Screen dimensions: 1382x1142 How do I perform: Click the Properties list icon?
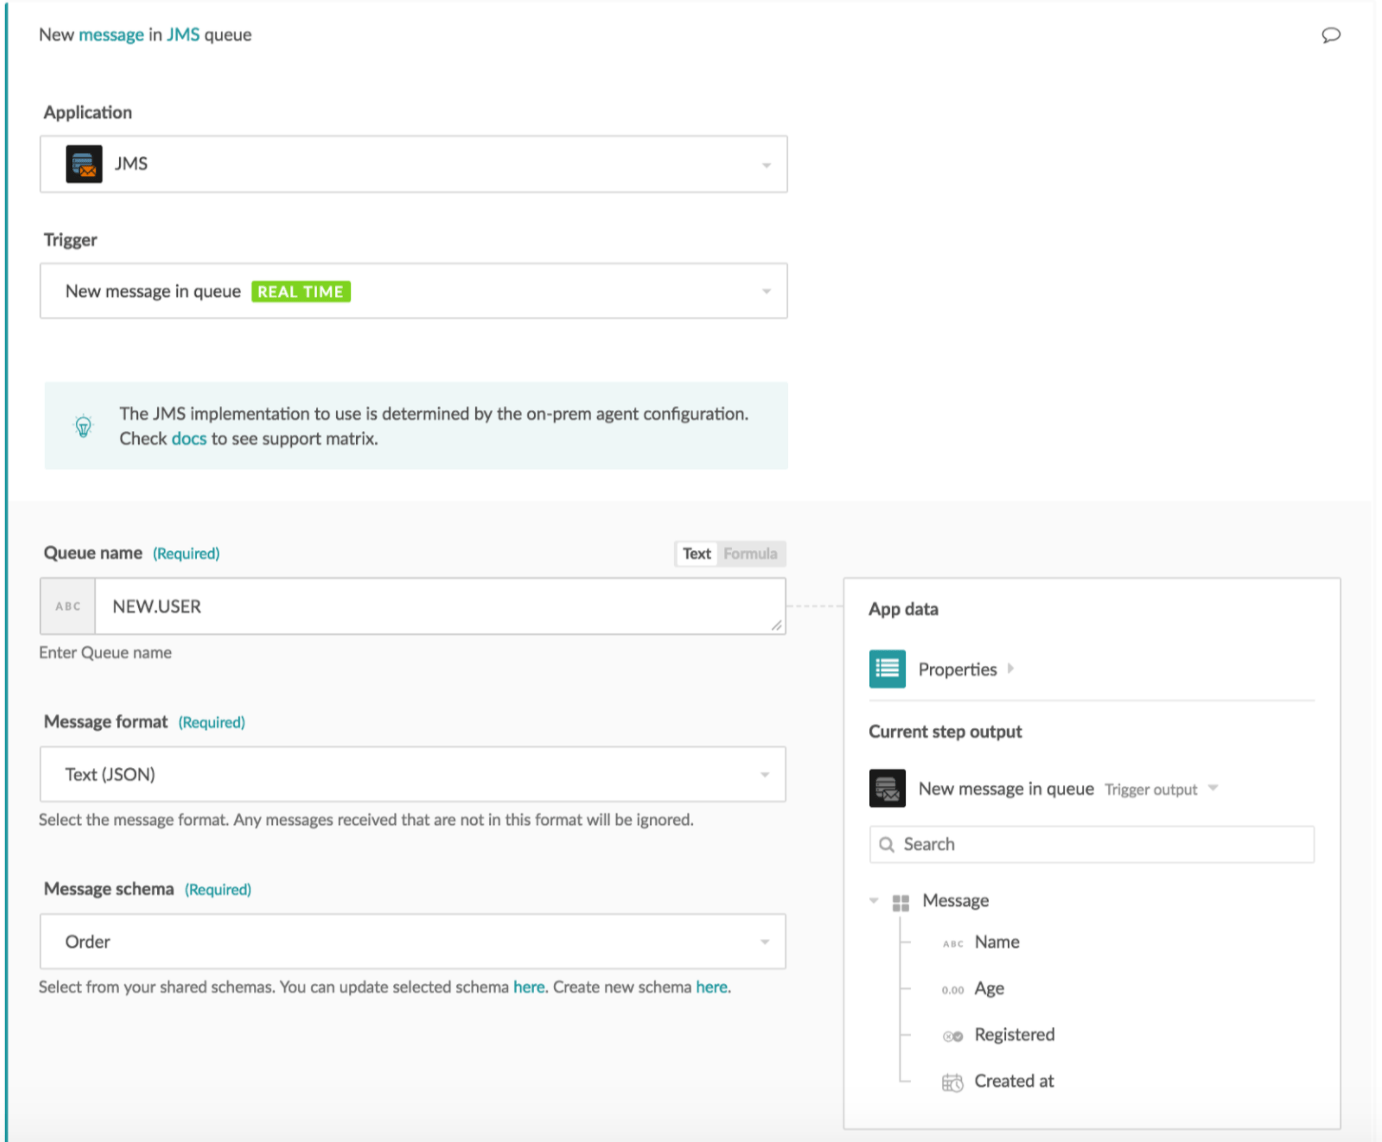click(887, 669)
